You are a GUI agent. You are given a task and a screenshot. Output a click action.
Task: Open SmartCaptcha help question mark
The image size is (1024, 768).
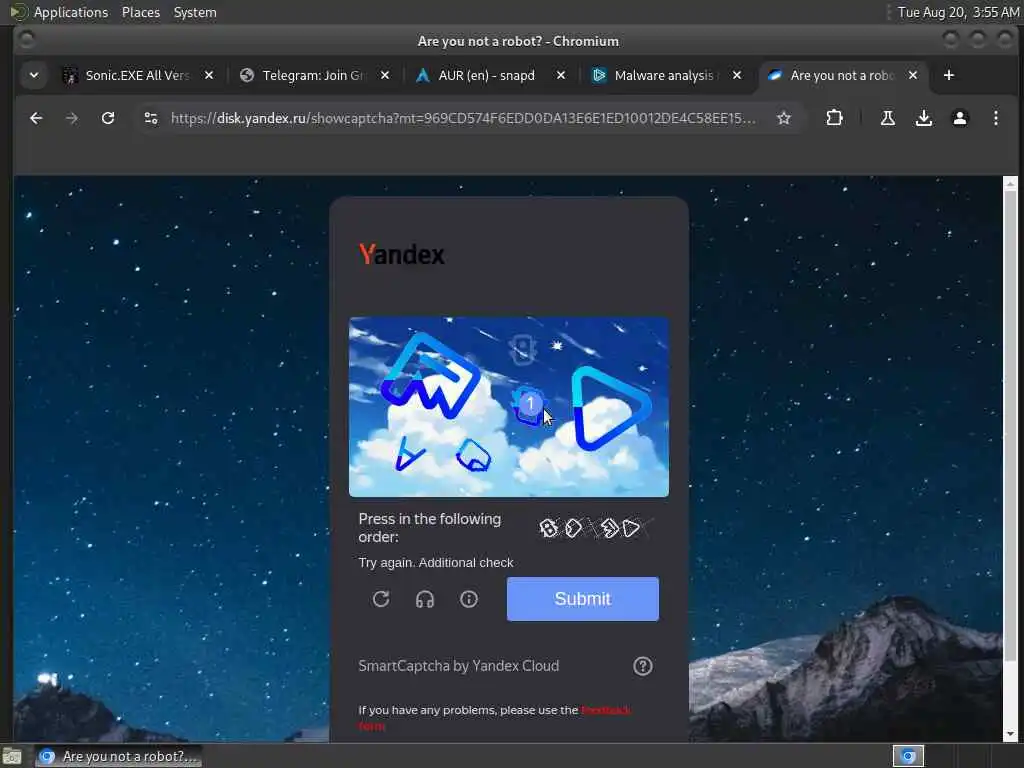(x=643, y=666)
